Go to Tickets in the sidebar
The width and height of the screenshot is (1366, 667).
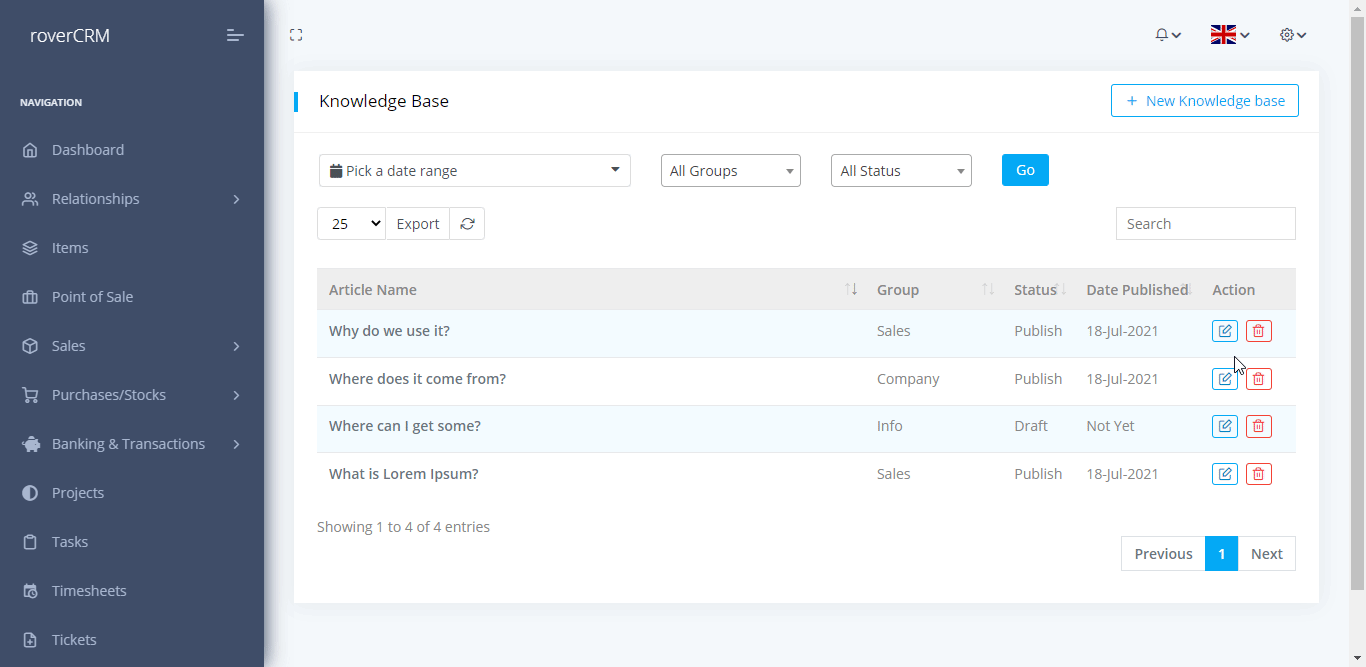(x=74, y=640)
